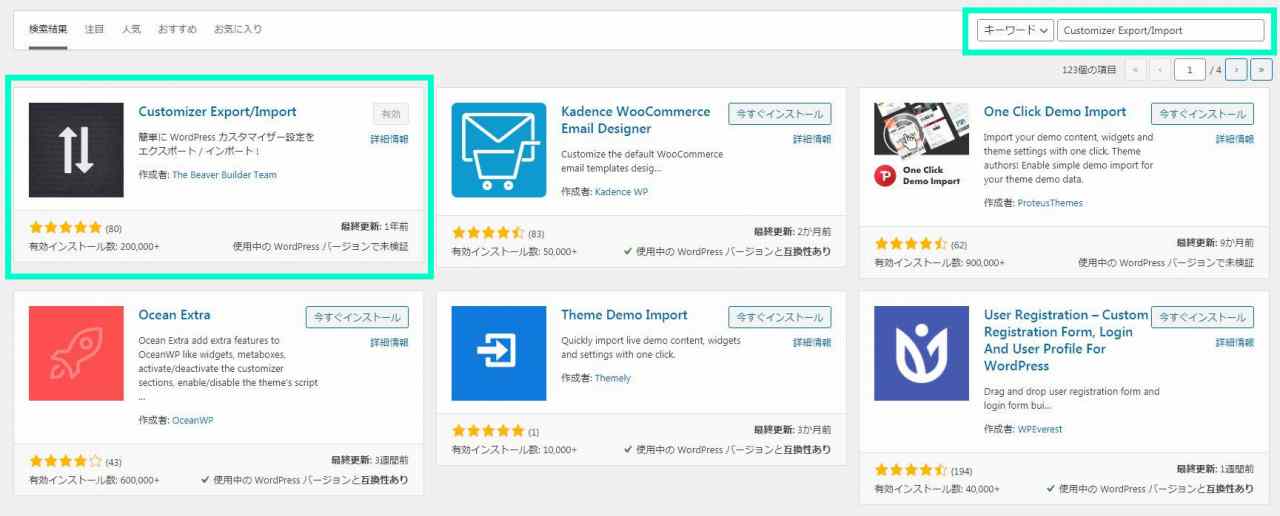Open the Customizer Export/Import plugin icon

coord(76,150)
